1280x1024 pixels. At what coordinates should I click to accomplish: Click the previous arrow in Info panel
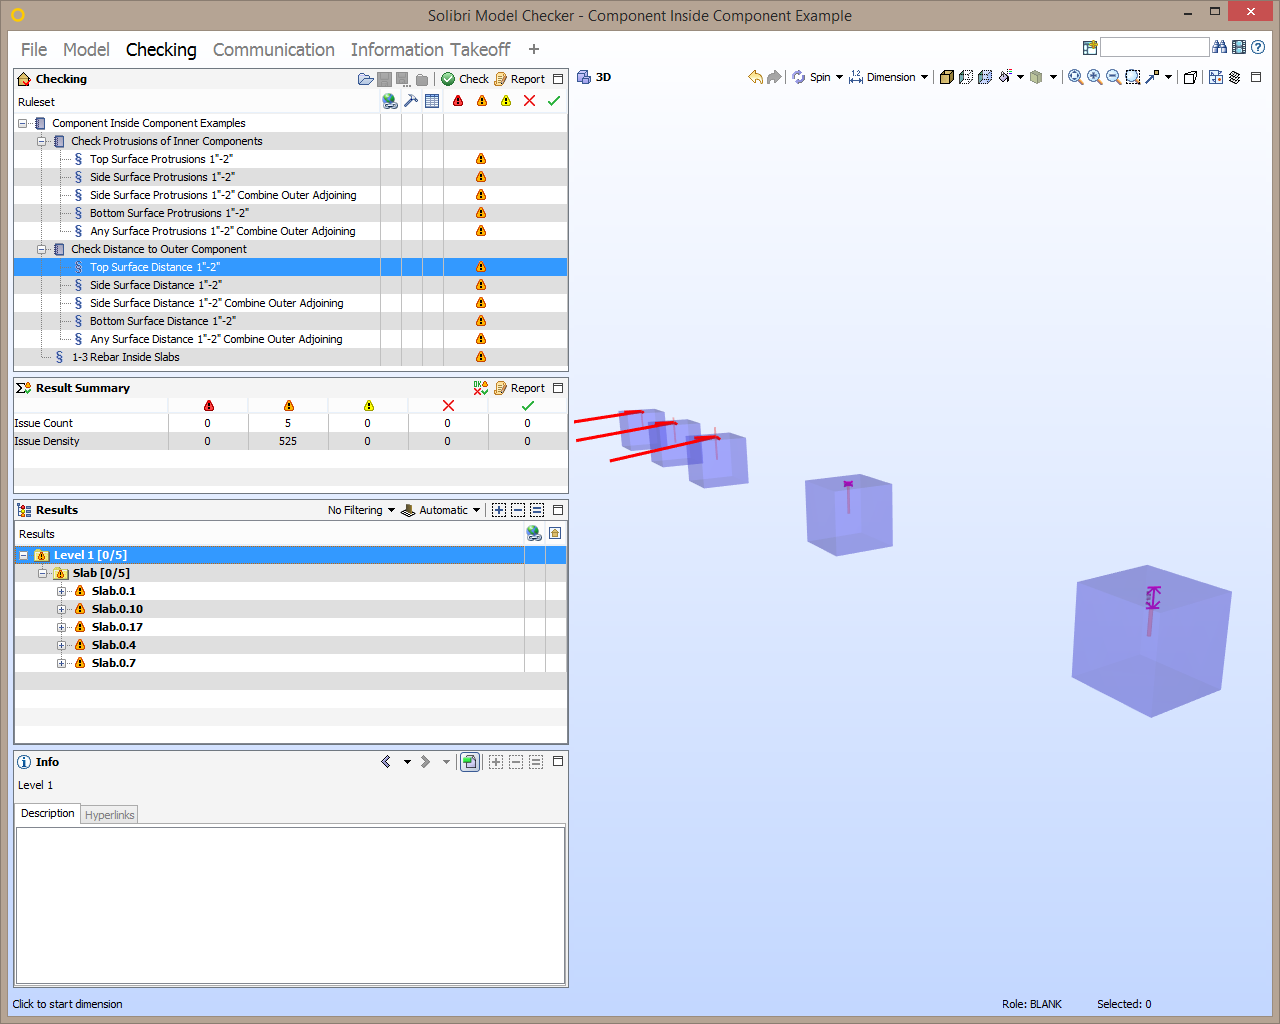tap(386, 762)
